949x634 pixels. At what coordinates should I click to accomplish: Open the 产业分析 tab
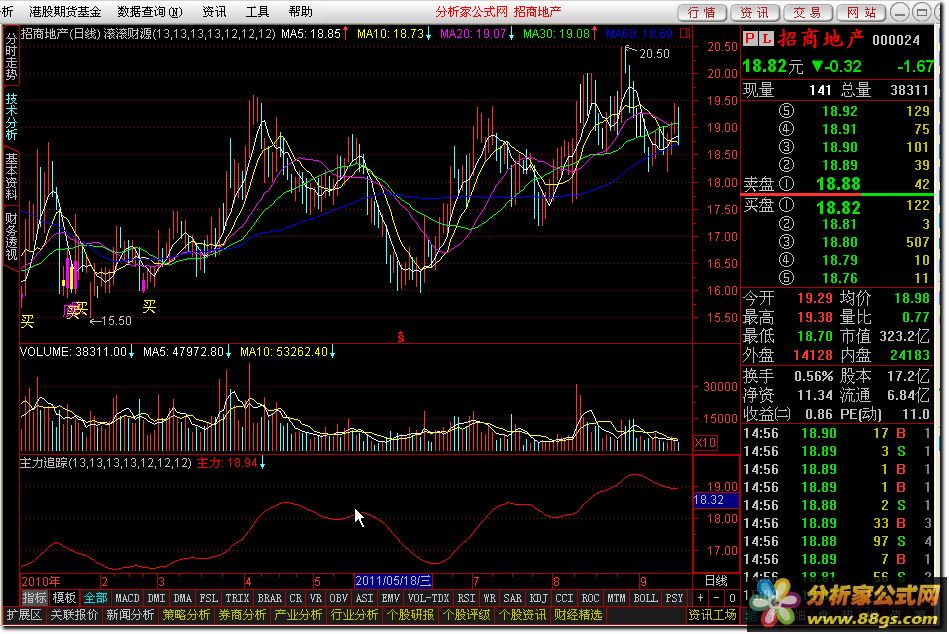pyautogui.click(x=298, y=615)
